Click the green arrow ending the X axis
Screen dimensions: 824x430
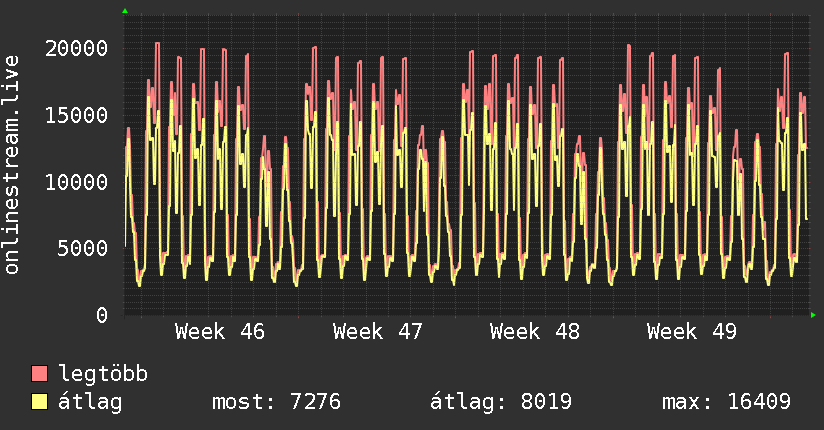(814, 315)
